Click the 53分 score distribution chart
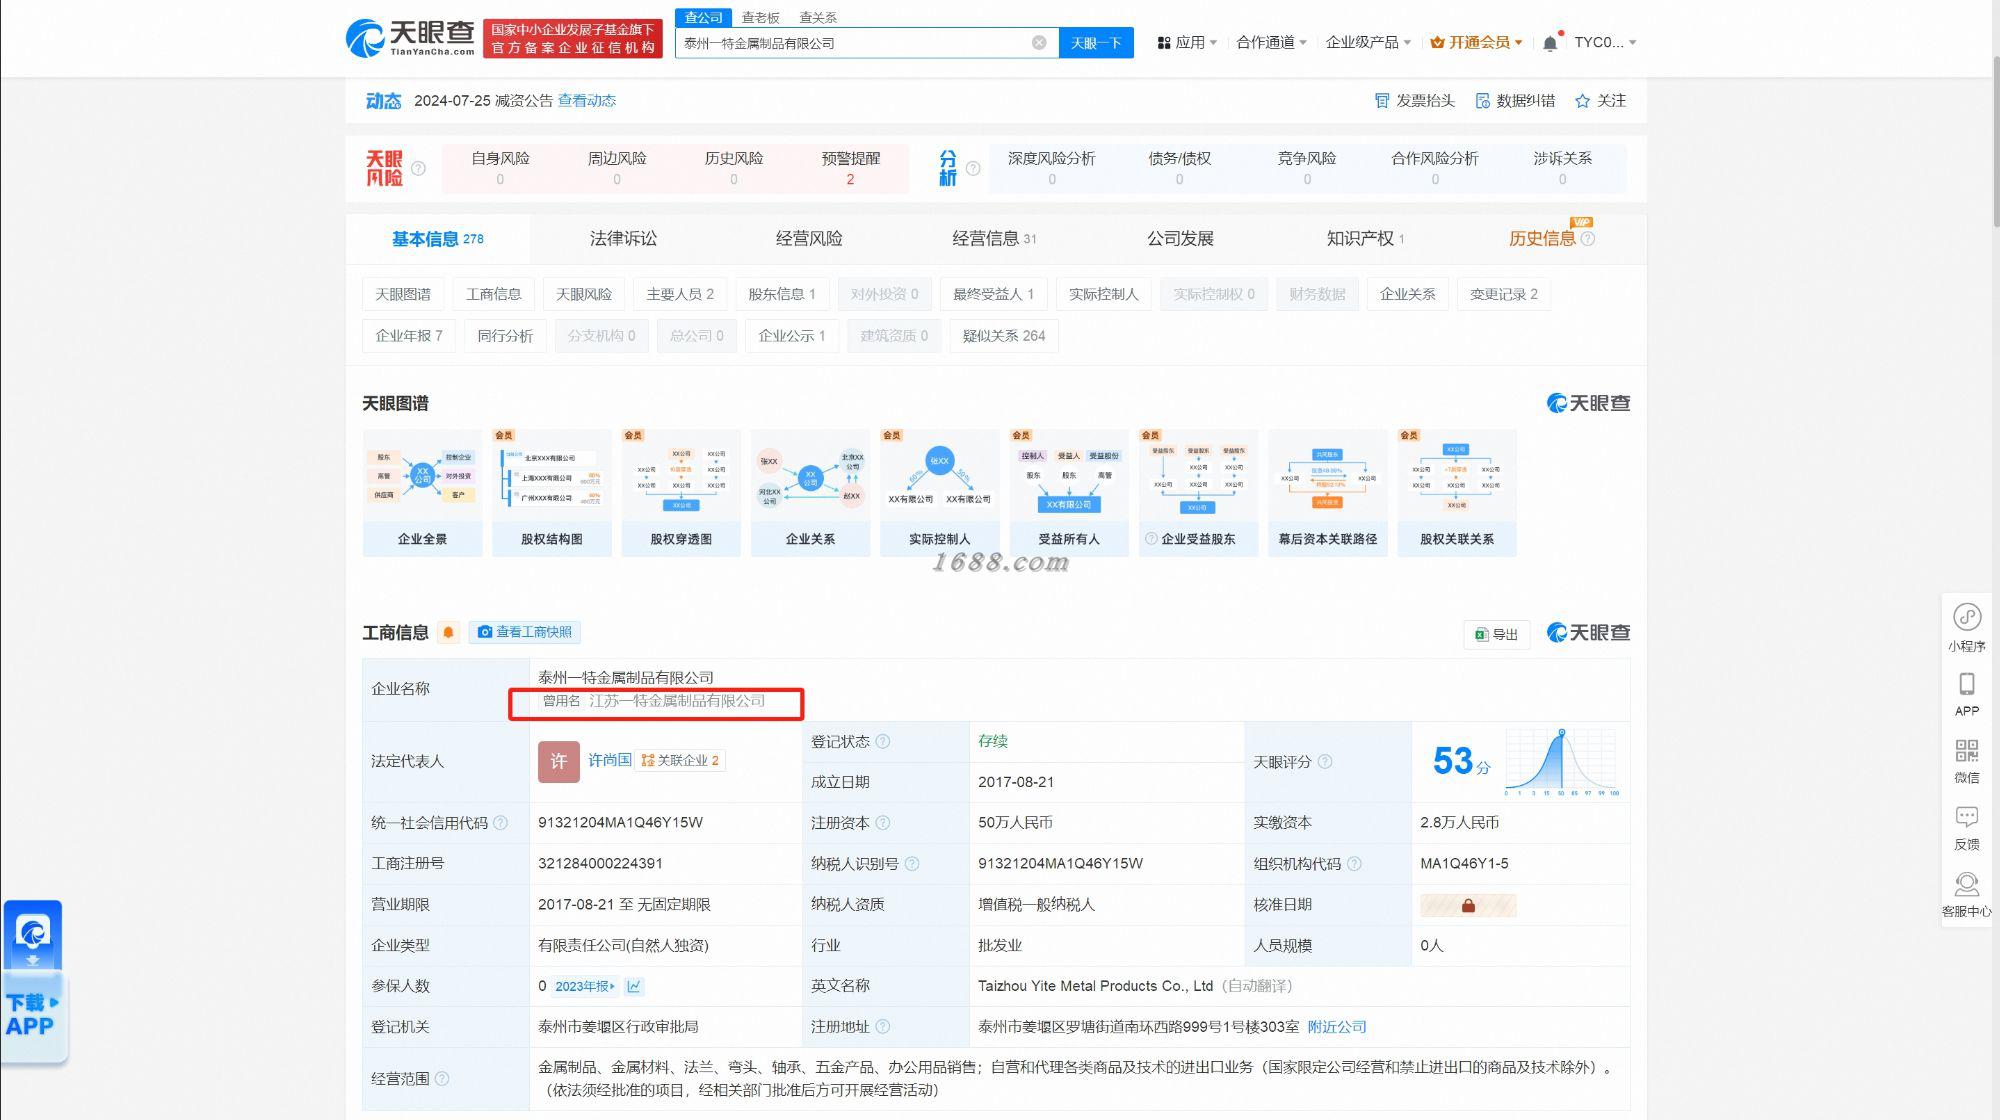The height and width of the screenshot is (1120, 2000). (x=1562, y=762)
